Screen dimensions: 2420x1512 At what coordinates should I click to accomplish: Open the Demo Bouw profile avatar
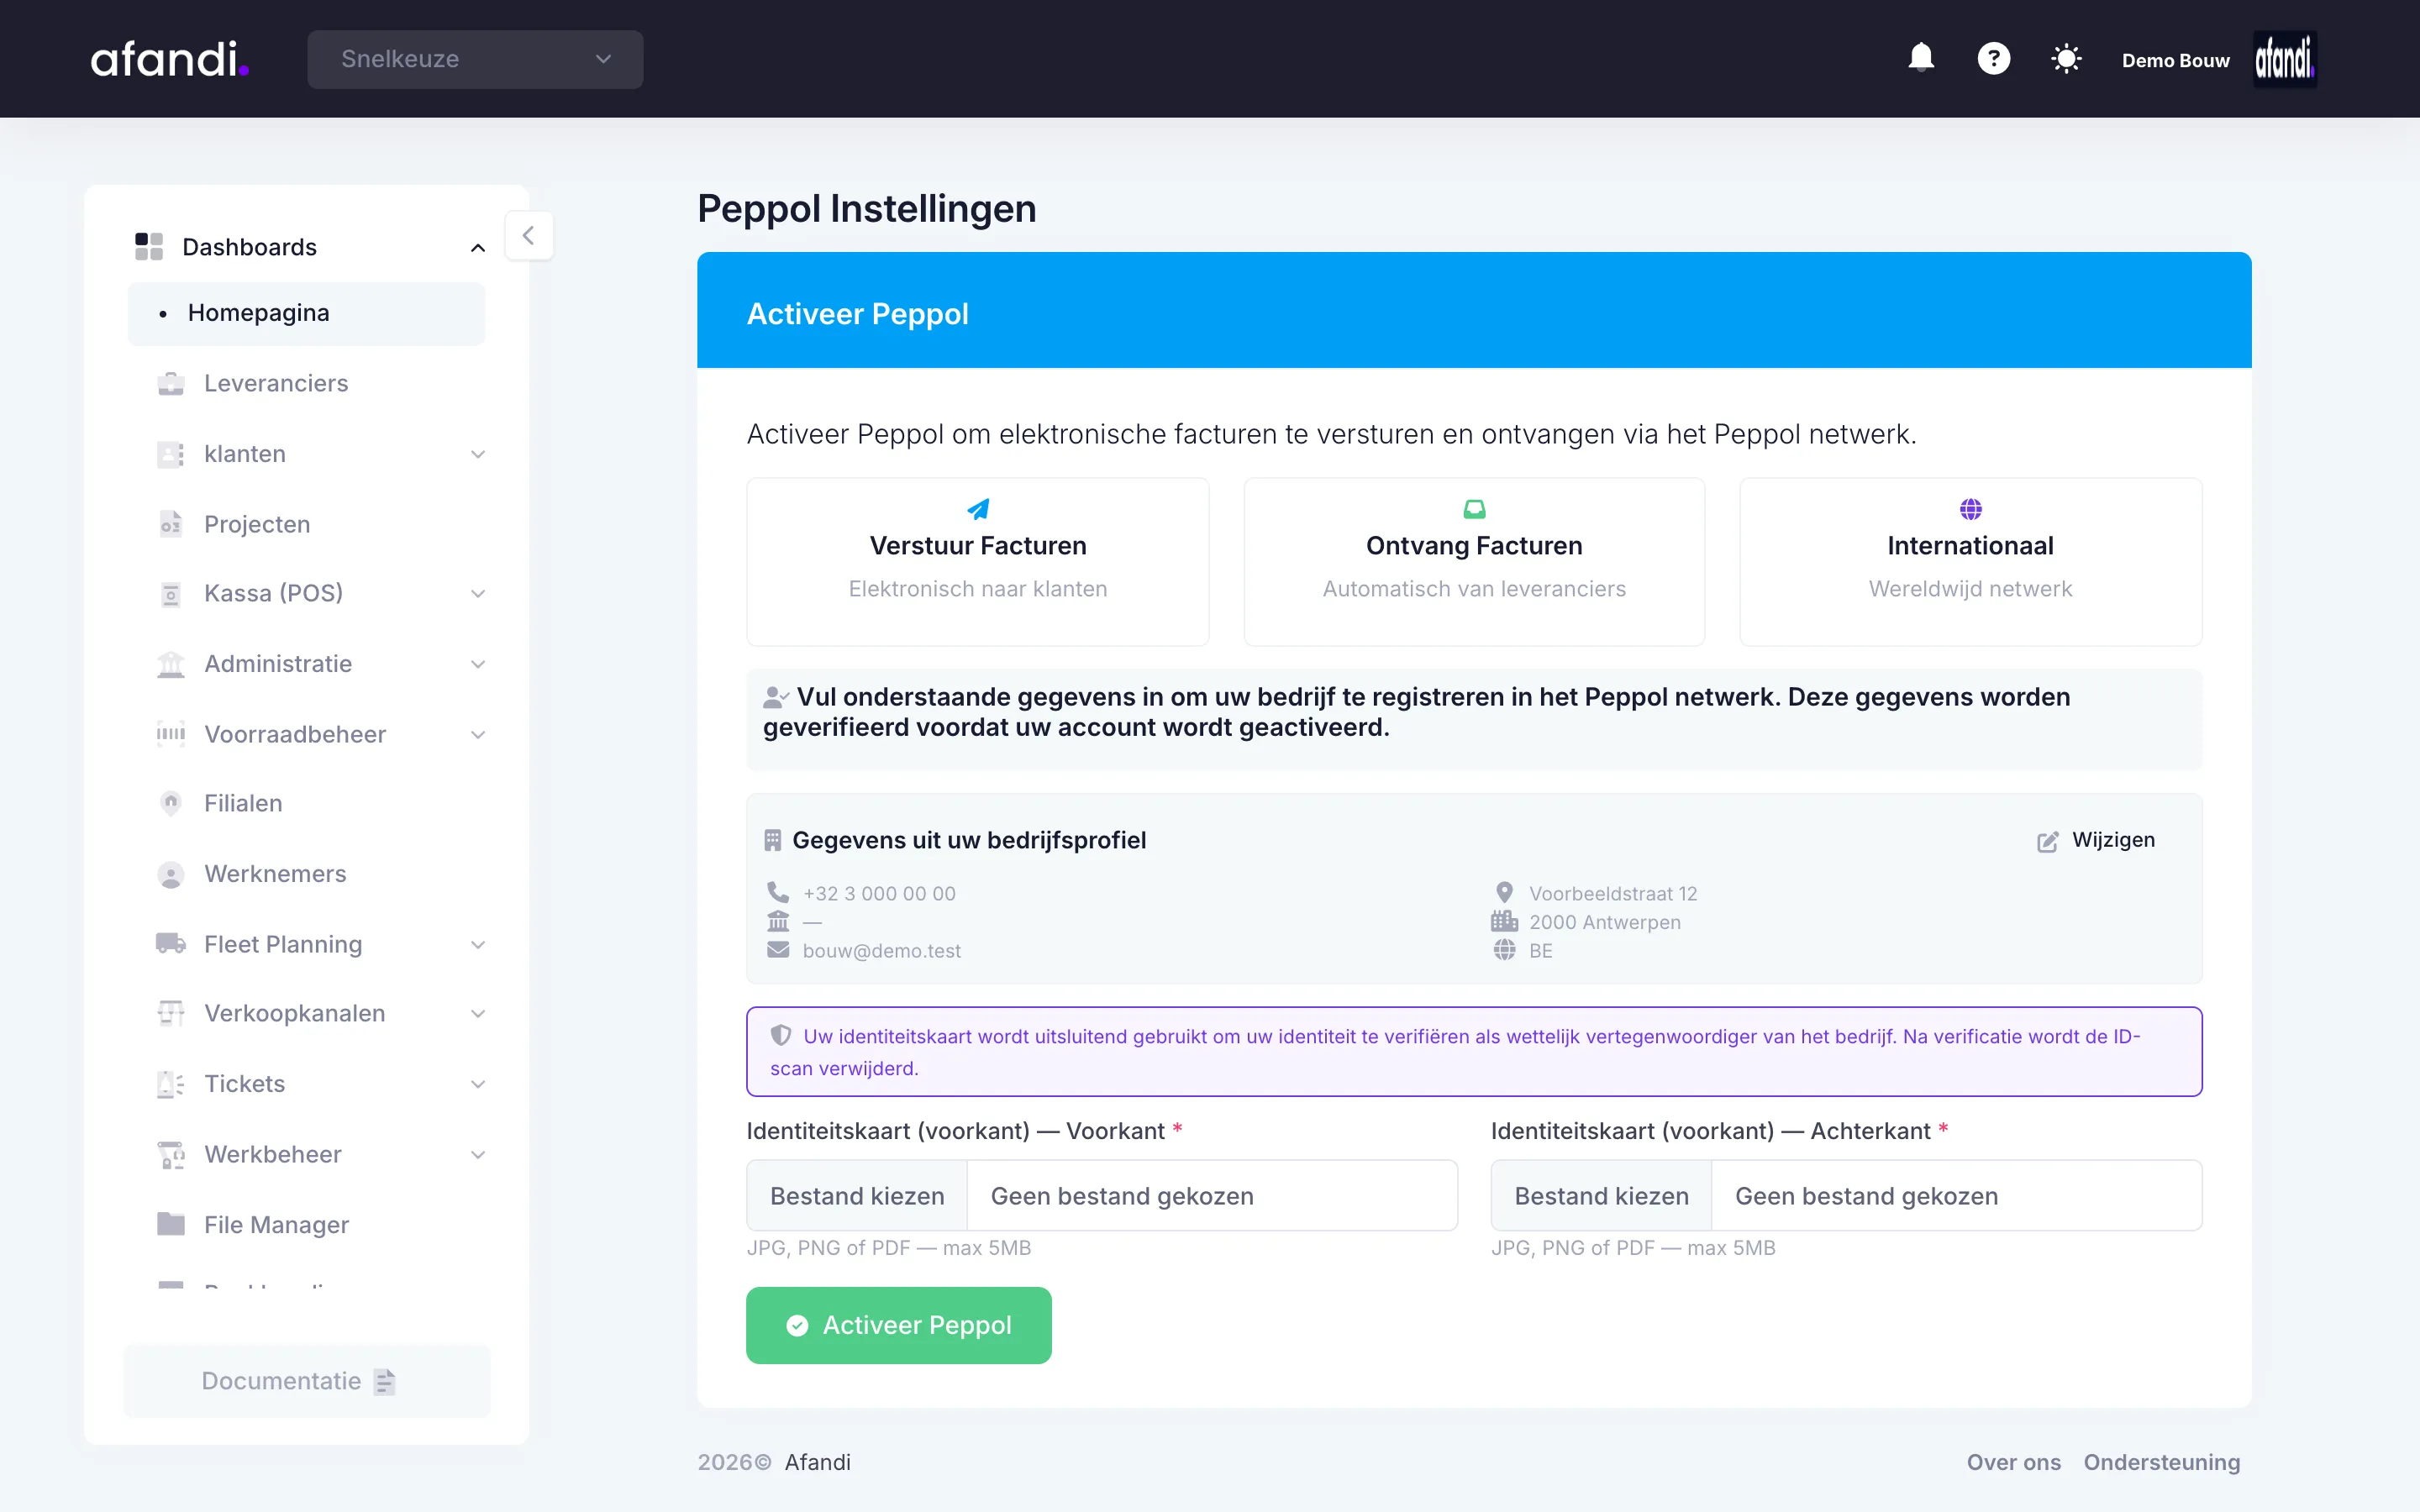tap(2284, 59)
